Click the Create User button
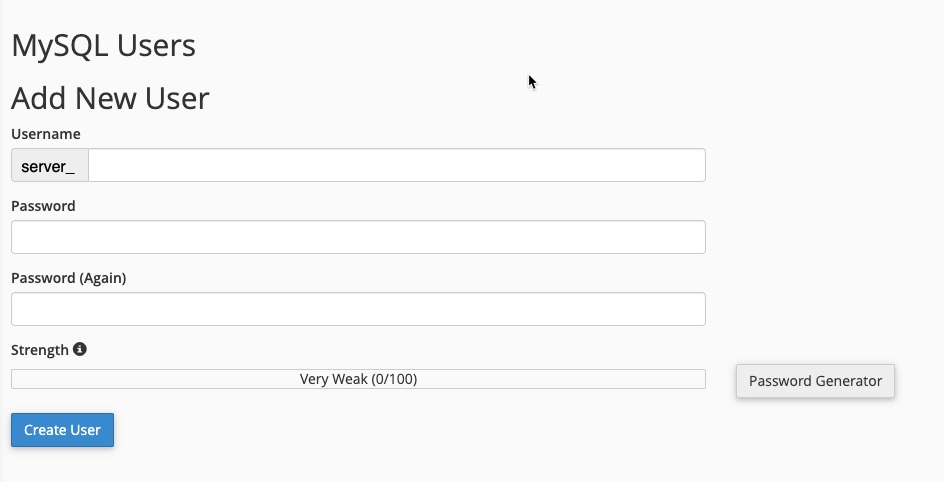This screenshot has height=482, width=944. 62,430
